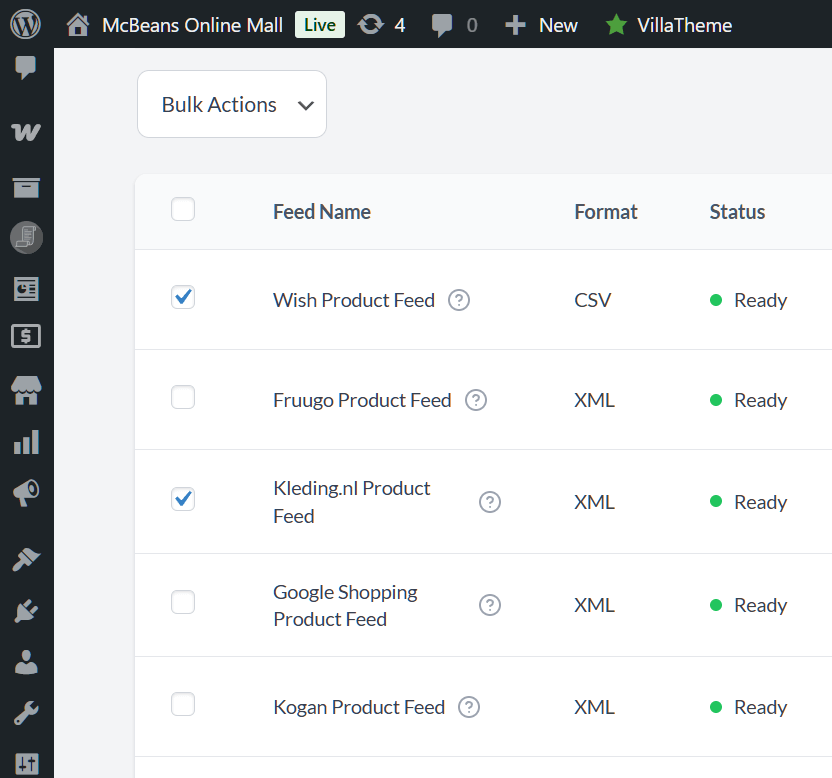Open the New content menu
The width and height of the screenshot is (832, 778).
point(541,25)
